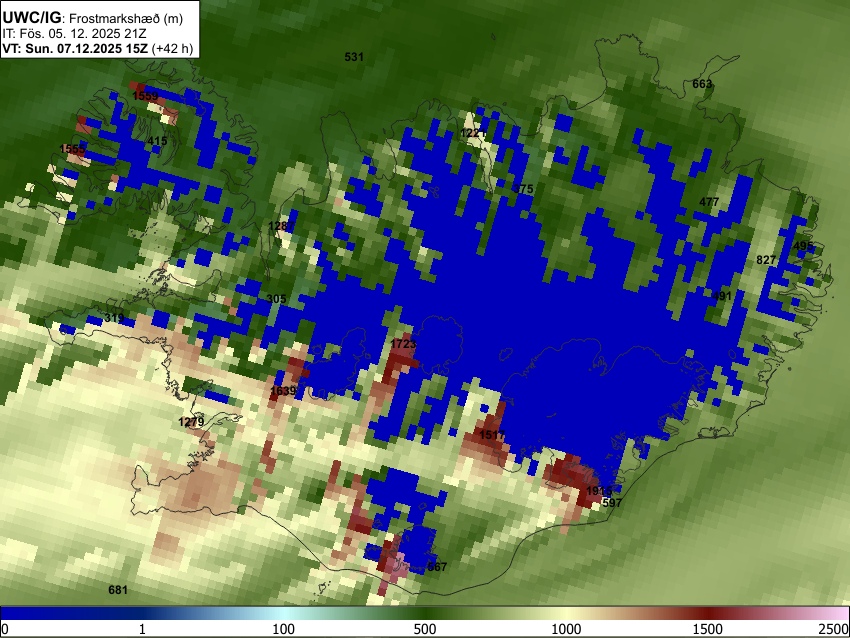
Task: Click the 597 value label
Action: [x=612, y=502]
